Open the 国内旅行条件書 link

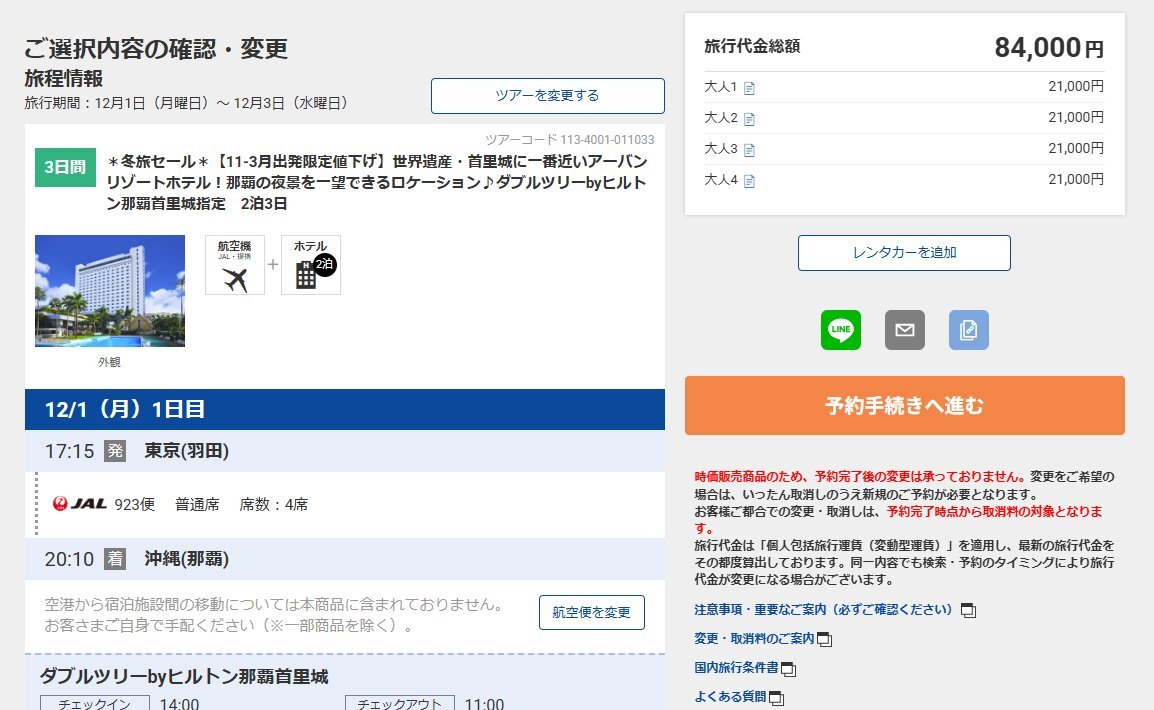point(736,667)
